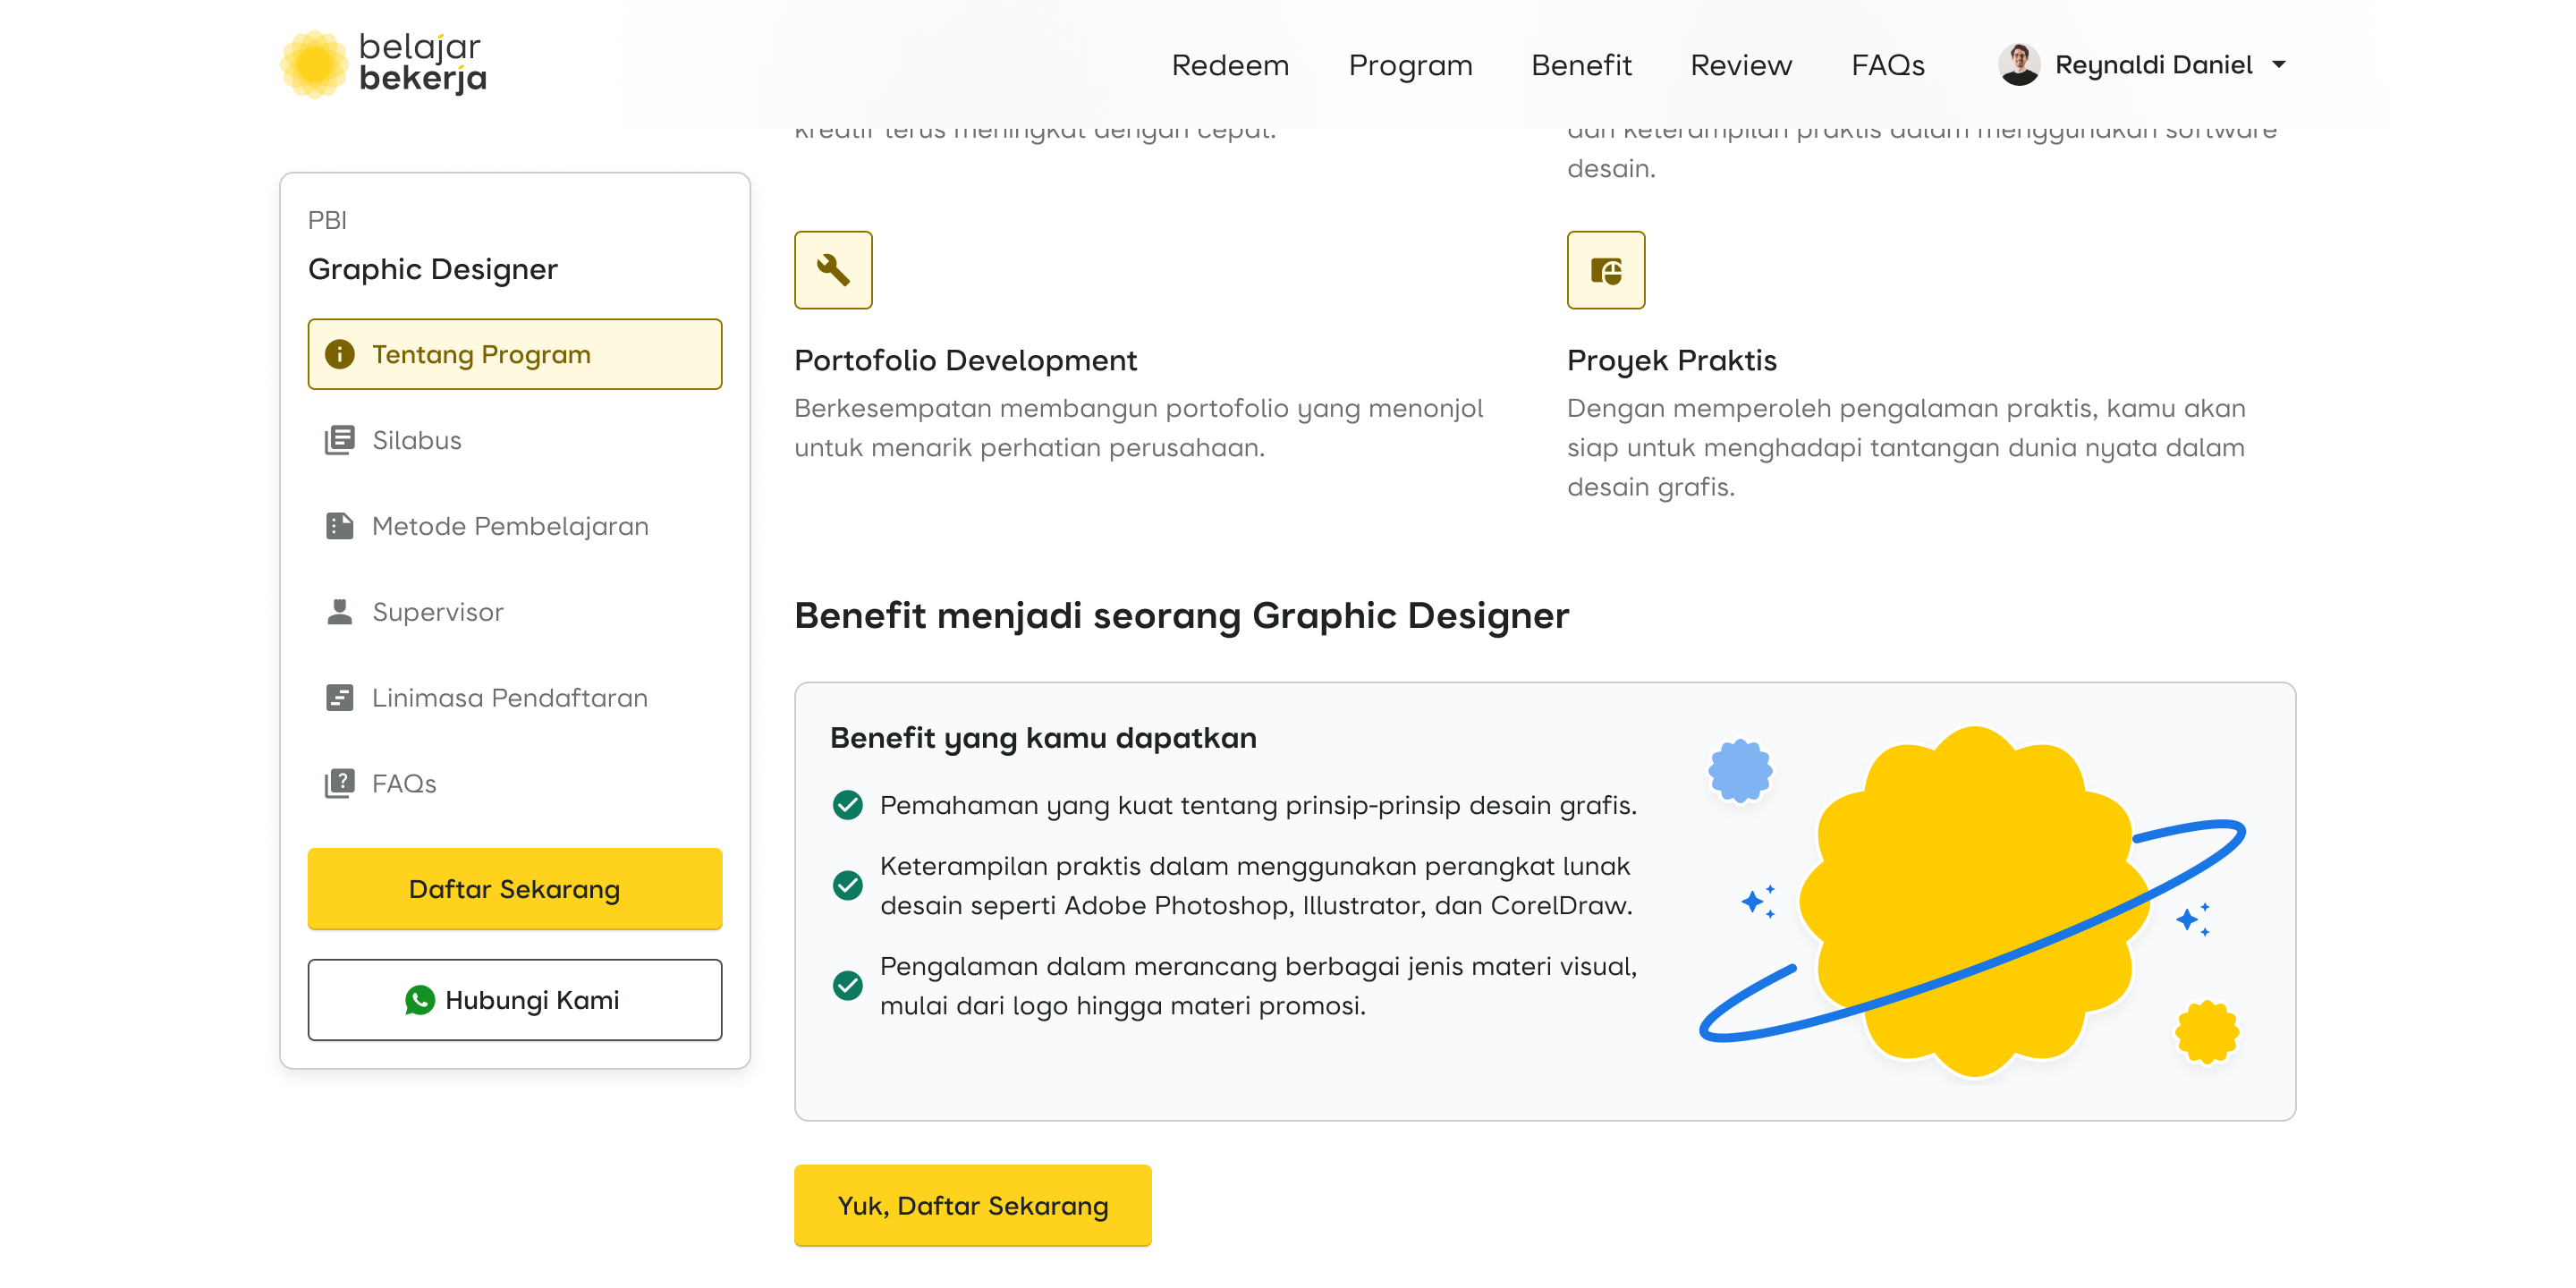Expand the Reynaldi Daniel dropdown arrow
The height and width of the screenshot is (1288, 2576).
click(x=2279, y=65)
